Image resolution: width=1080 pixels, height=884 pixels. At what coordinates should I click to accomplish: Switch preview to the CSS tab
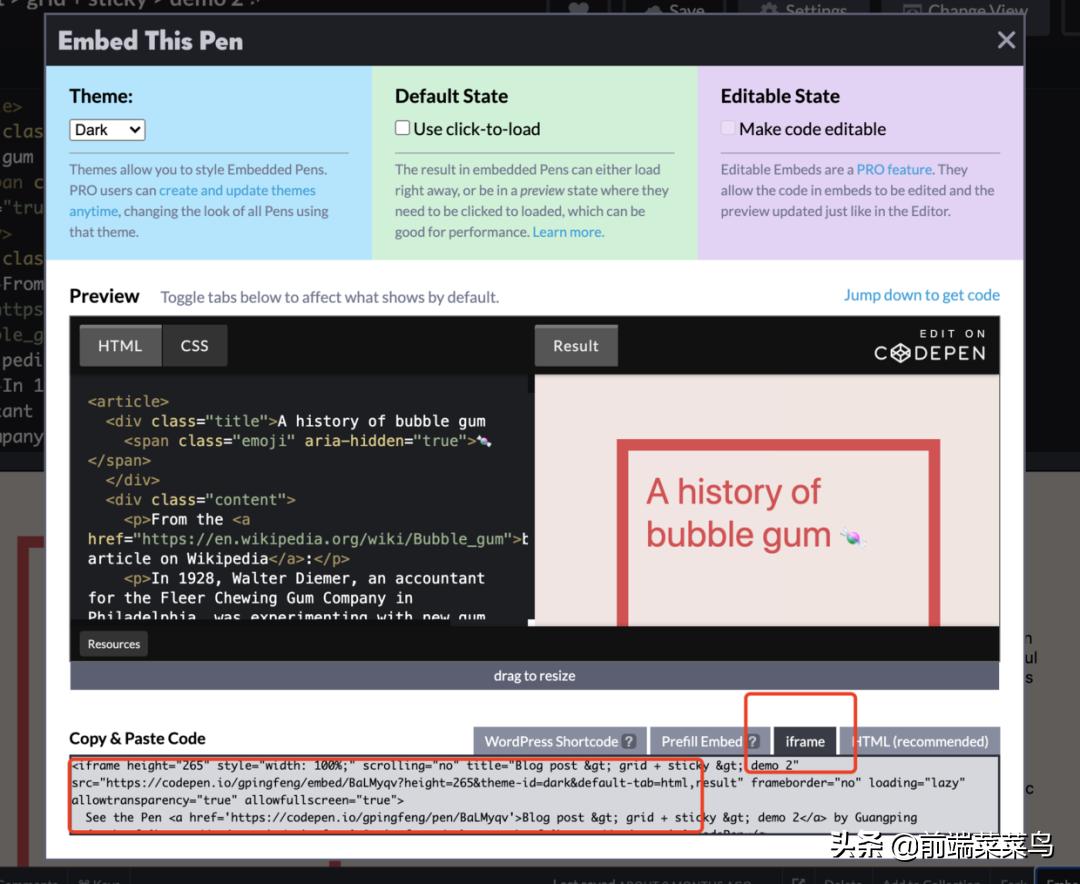point(194,346)
